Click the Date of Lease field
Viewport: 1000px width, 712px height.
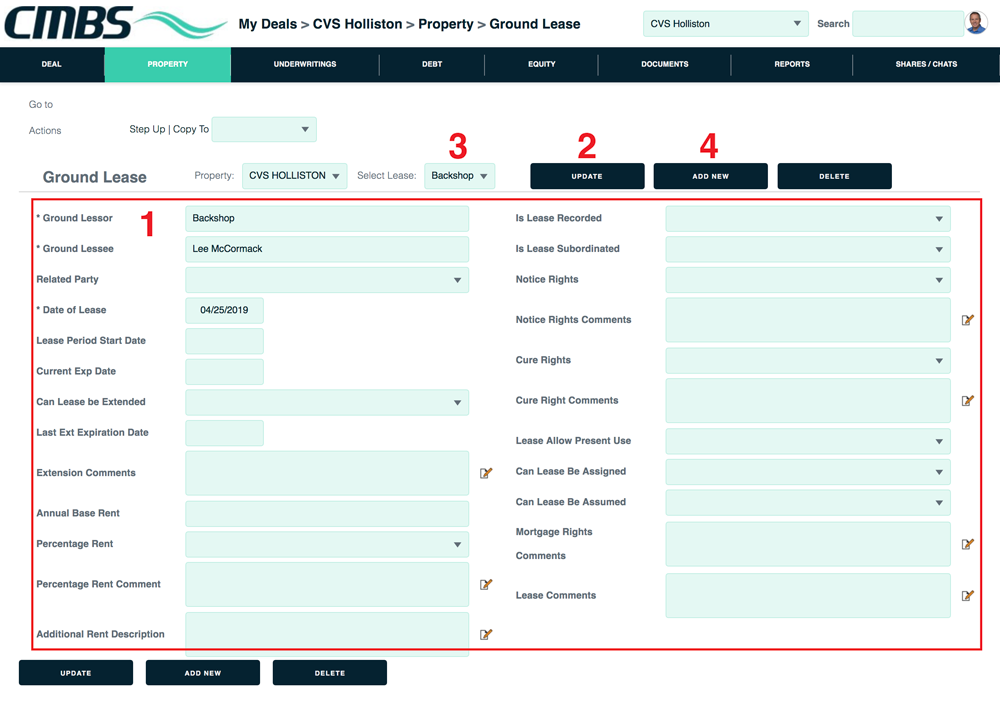click(224, 311)
